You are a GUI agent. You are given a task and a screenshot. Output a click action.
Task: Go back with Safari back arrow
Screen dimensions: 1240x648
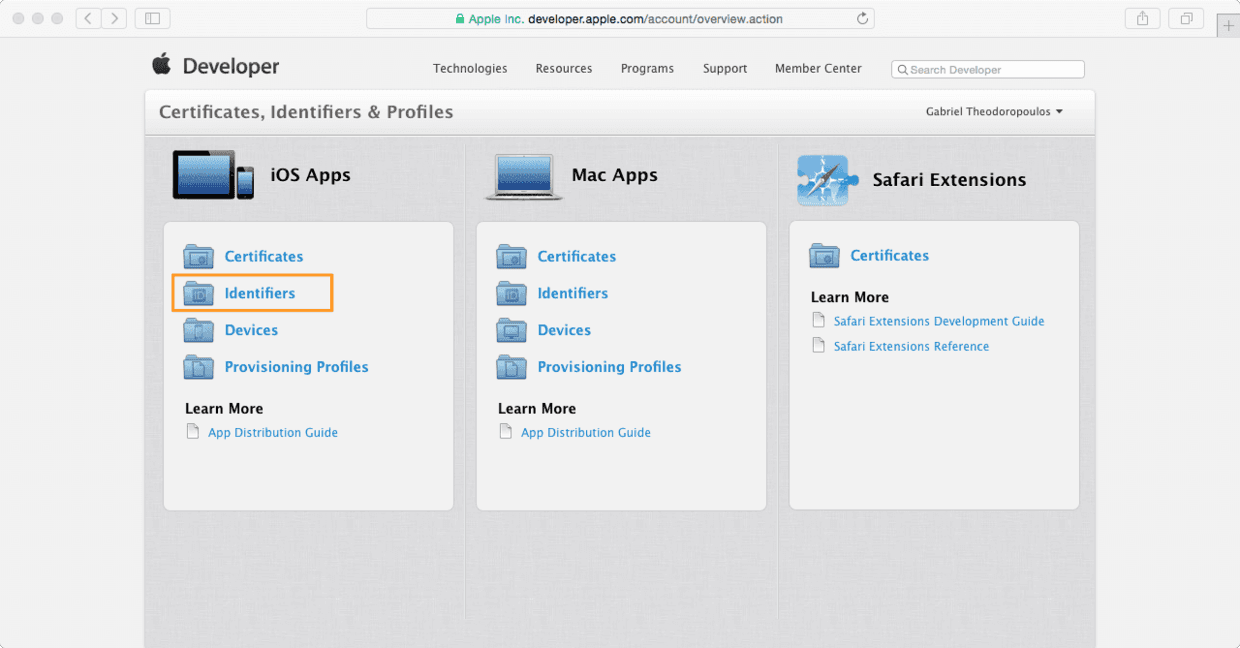[88, 18]
